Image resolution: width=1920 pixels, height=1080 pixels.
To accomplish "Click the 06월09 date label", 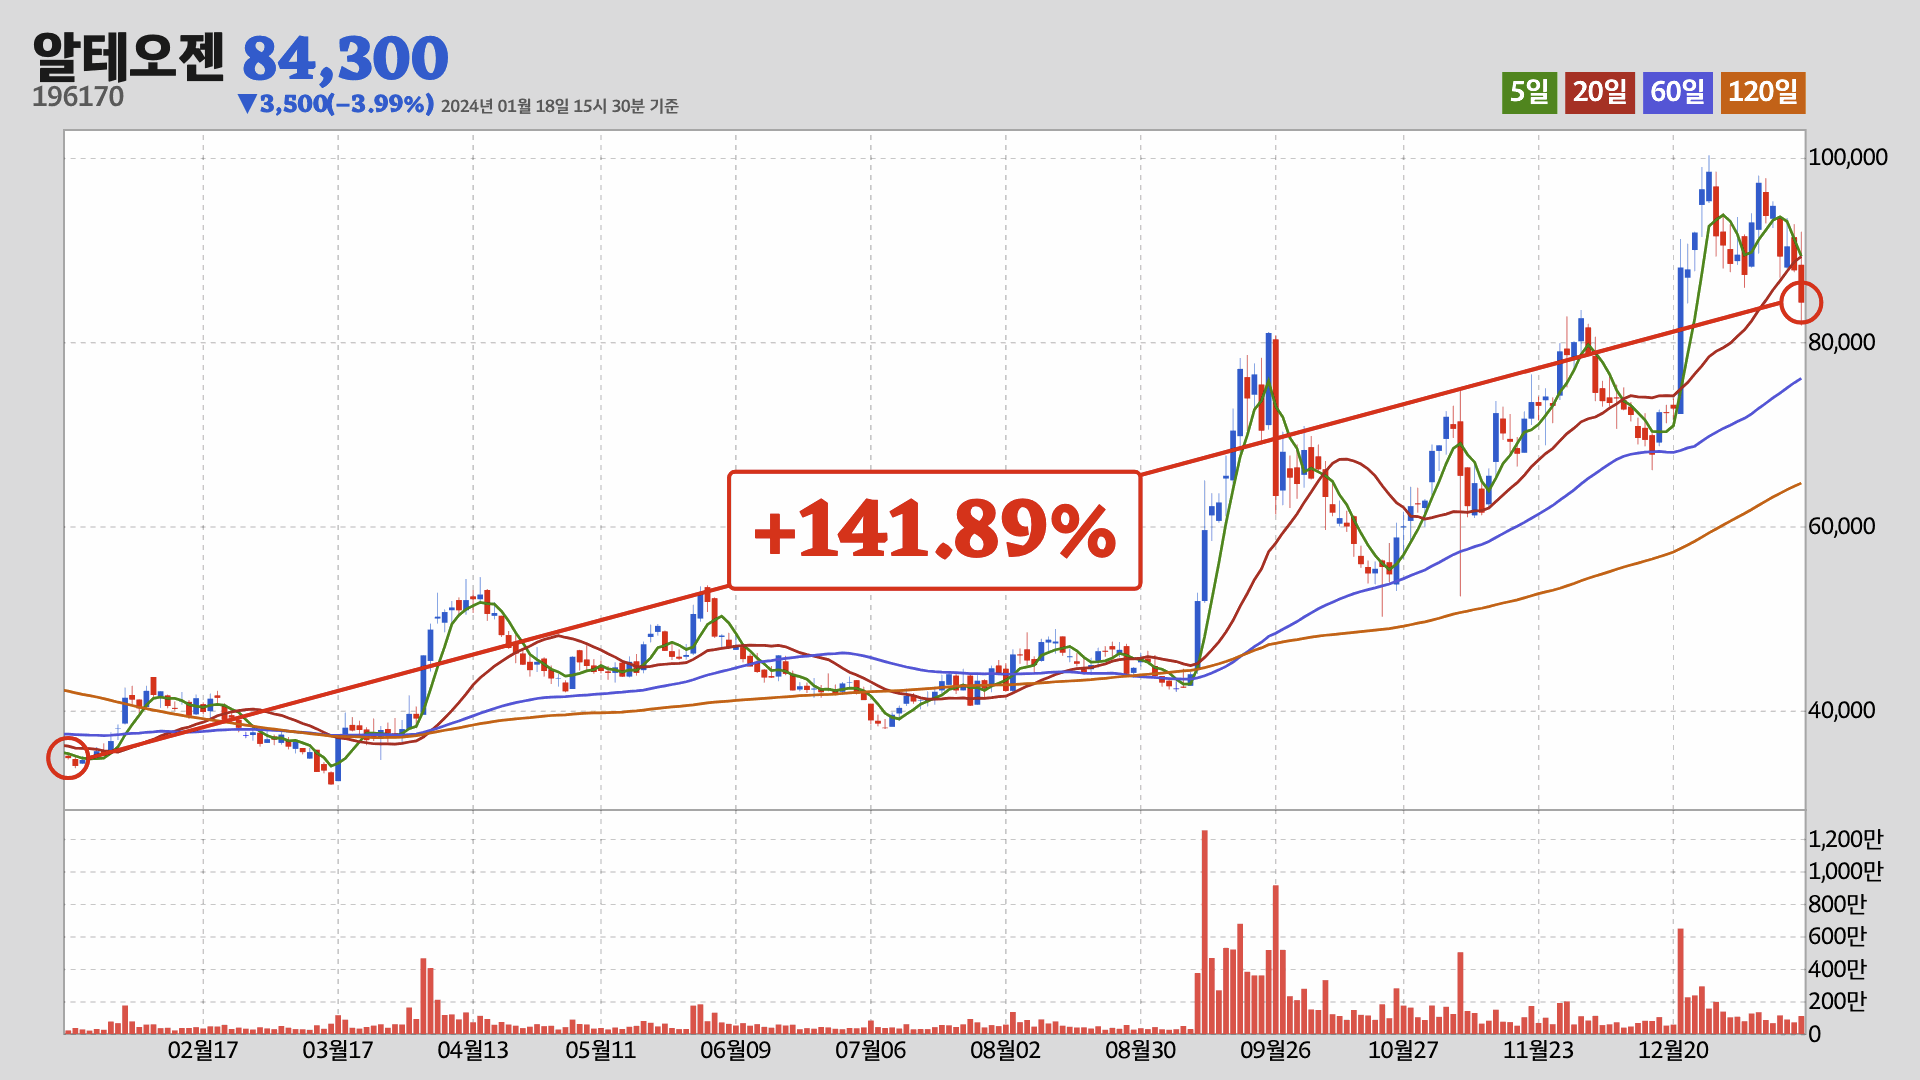I will coord(736,1050).
